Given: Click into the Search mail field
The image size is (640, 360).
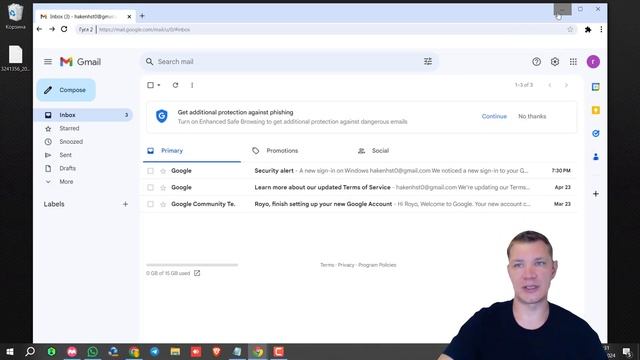Looking at the screenshot, I should (x=289, y=62).
